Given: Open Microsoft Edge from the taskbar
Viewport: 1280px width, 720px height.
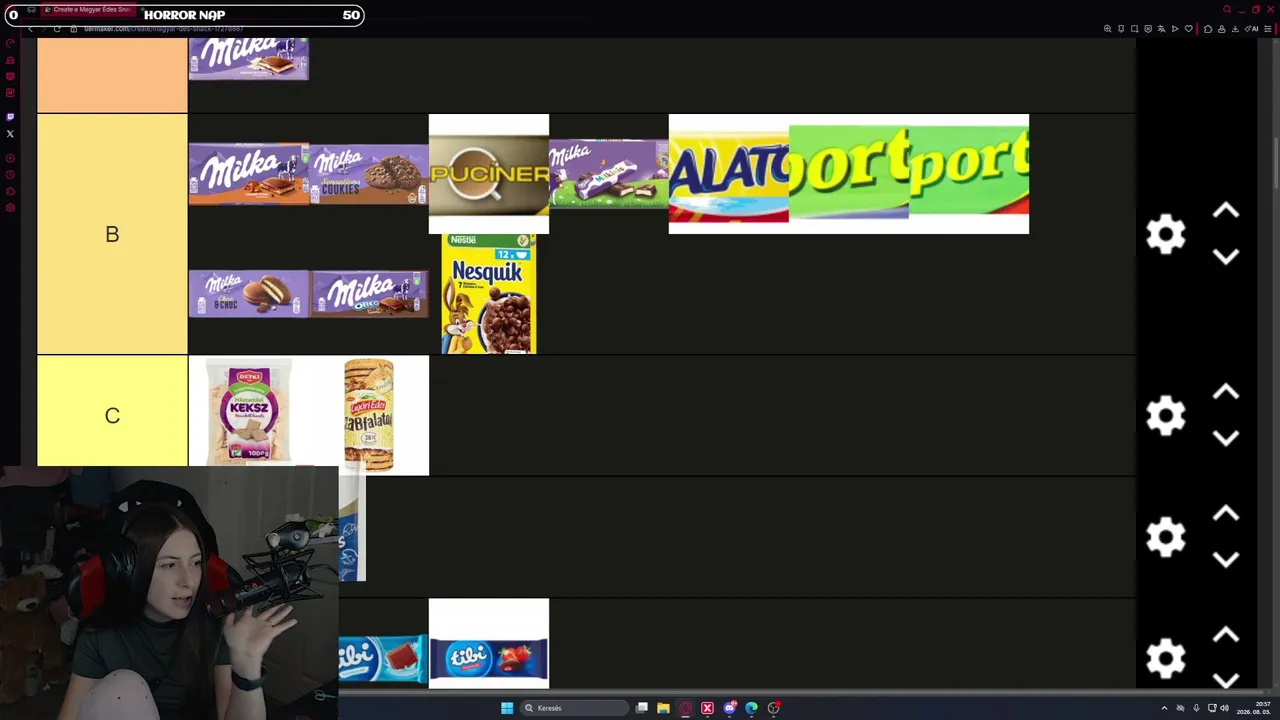Looking at the screenshot, I should tap(752, 708).
